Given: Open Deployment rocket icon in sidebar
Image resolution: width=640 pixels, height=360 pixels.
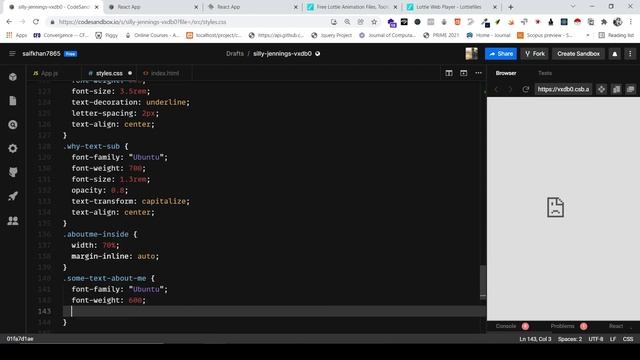Looking at the screenshot, I should pyautogui.click(x=13, y=196).
